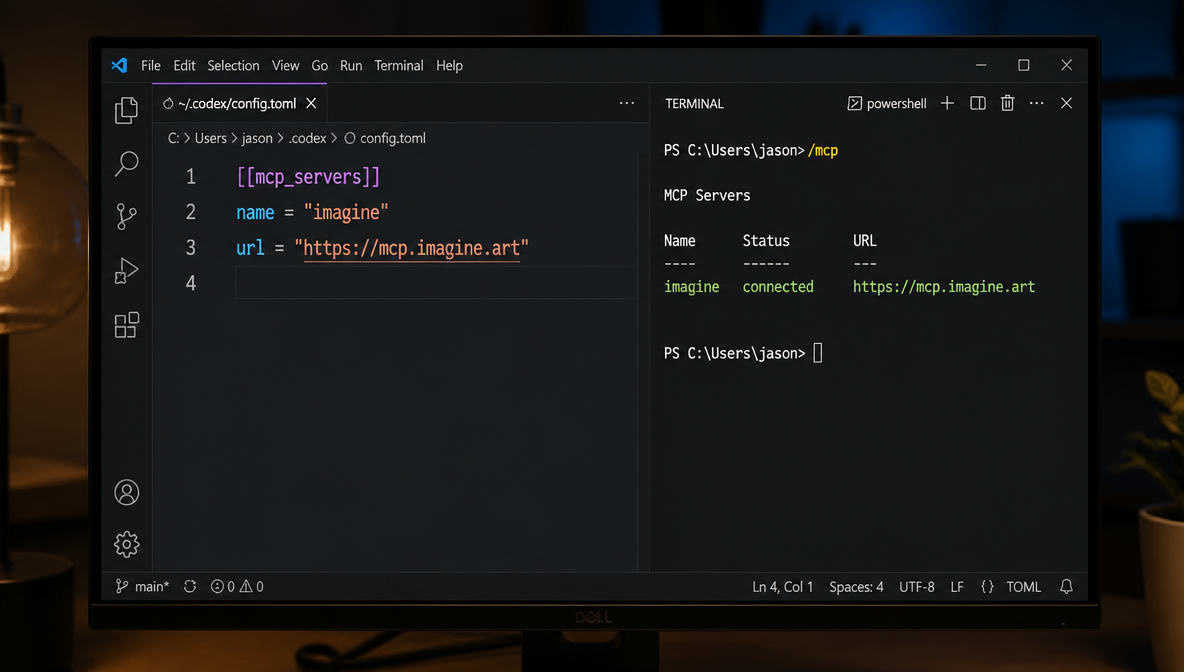Select the ~/.codex/config.toml tab
Viewport: 1184px width, 672px height.
(x=239, y=103)
